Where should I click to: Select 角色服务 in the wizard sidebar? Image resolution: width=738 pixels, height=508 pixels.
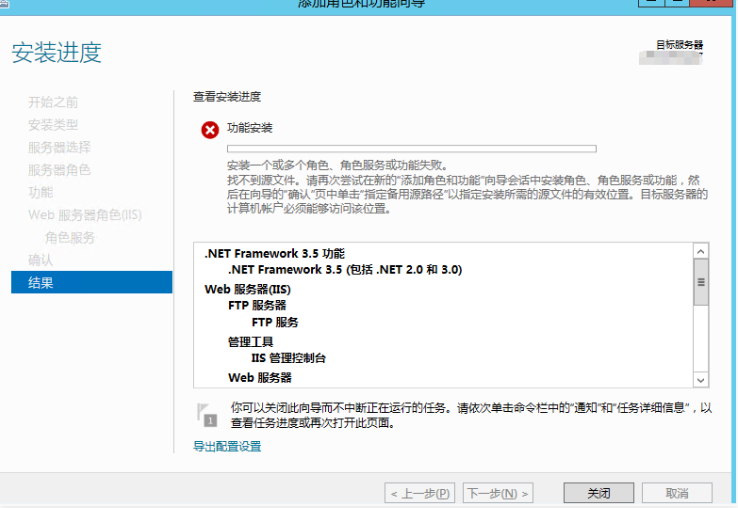pos(70,237)
